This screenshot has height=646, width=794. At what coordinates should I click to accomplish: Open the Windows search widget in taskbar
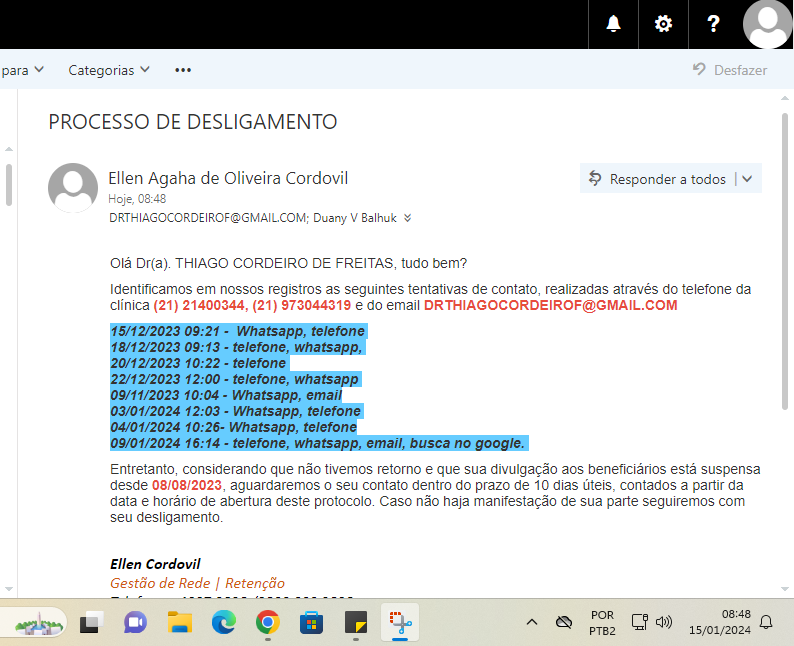pos(35,623)
